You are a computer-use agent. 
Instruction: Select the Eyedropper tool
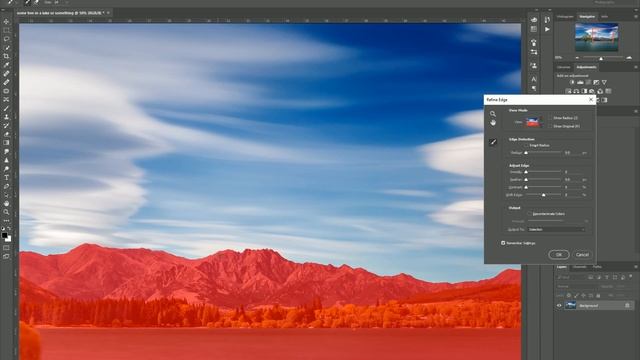(x=6, y=65)
